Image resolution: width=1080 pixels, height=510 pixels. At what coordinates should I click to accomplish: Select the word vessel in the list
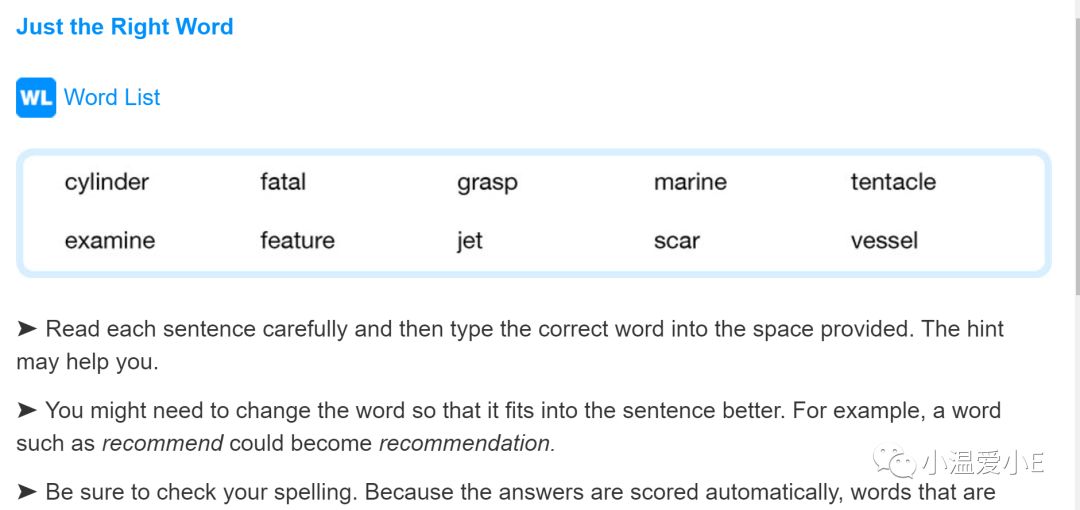click(x=884, y=240)
